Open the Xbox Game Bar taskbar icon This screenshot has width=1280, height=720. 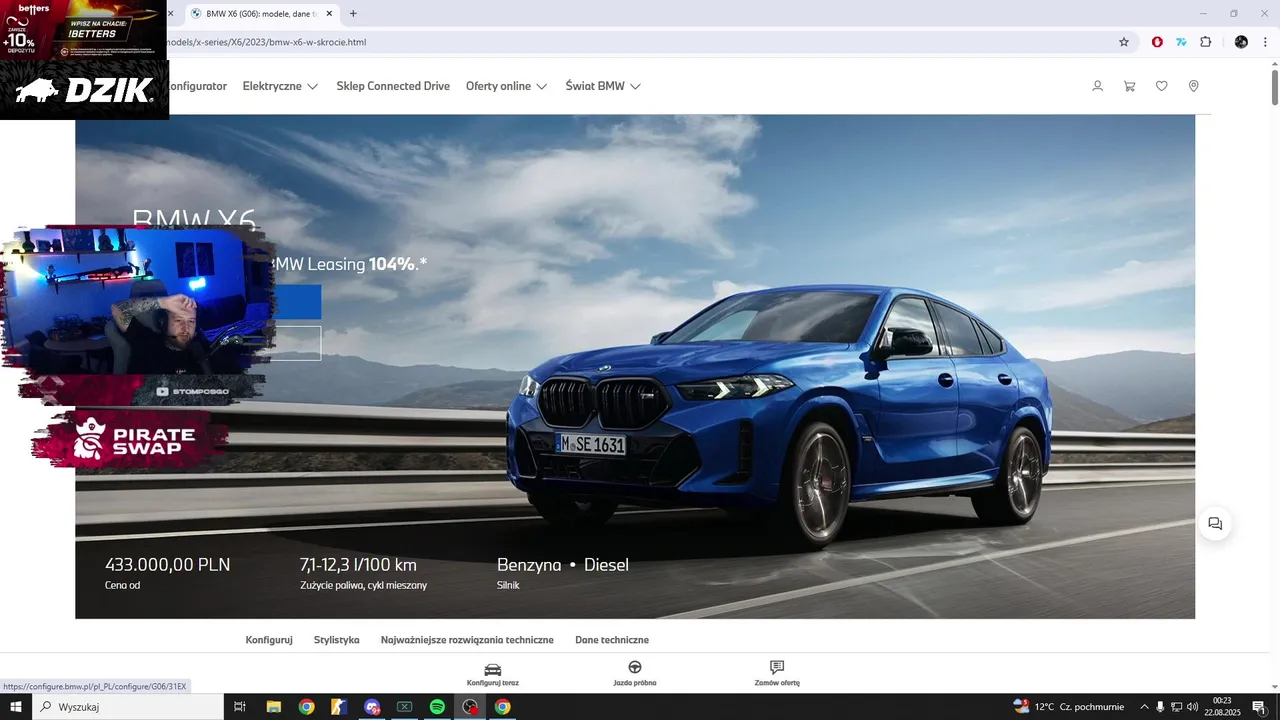click(404, 707)
